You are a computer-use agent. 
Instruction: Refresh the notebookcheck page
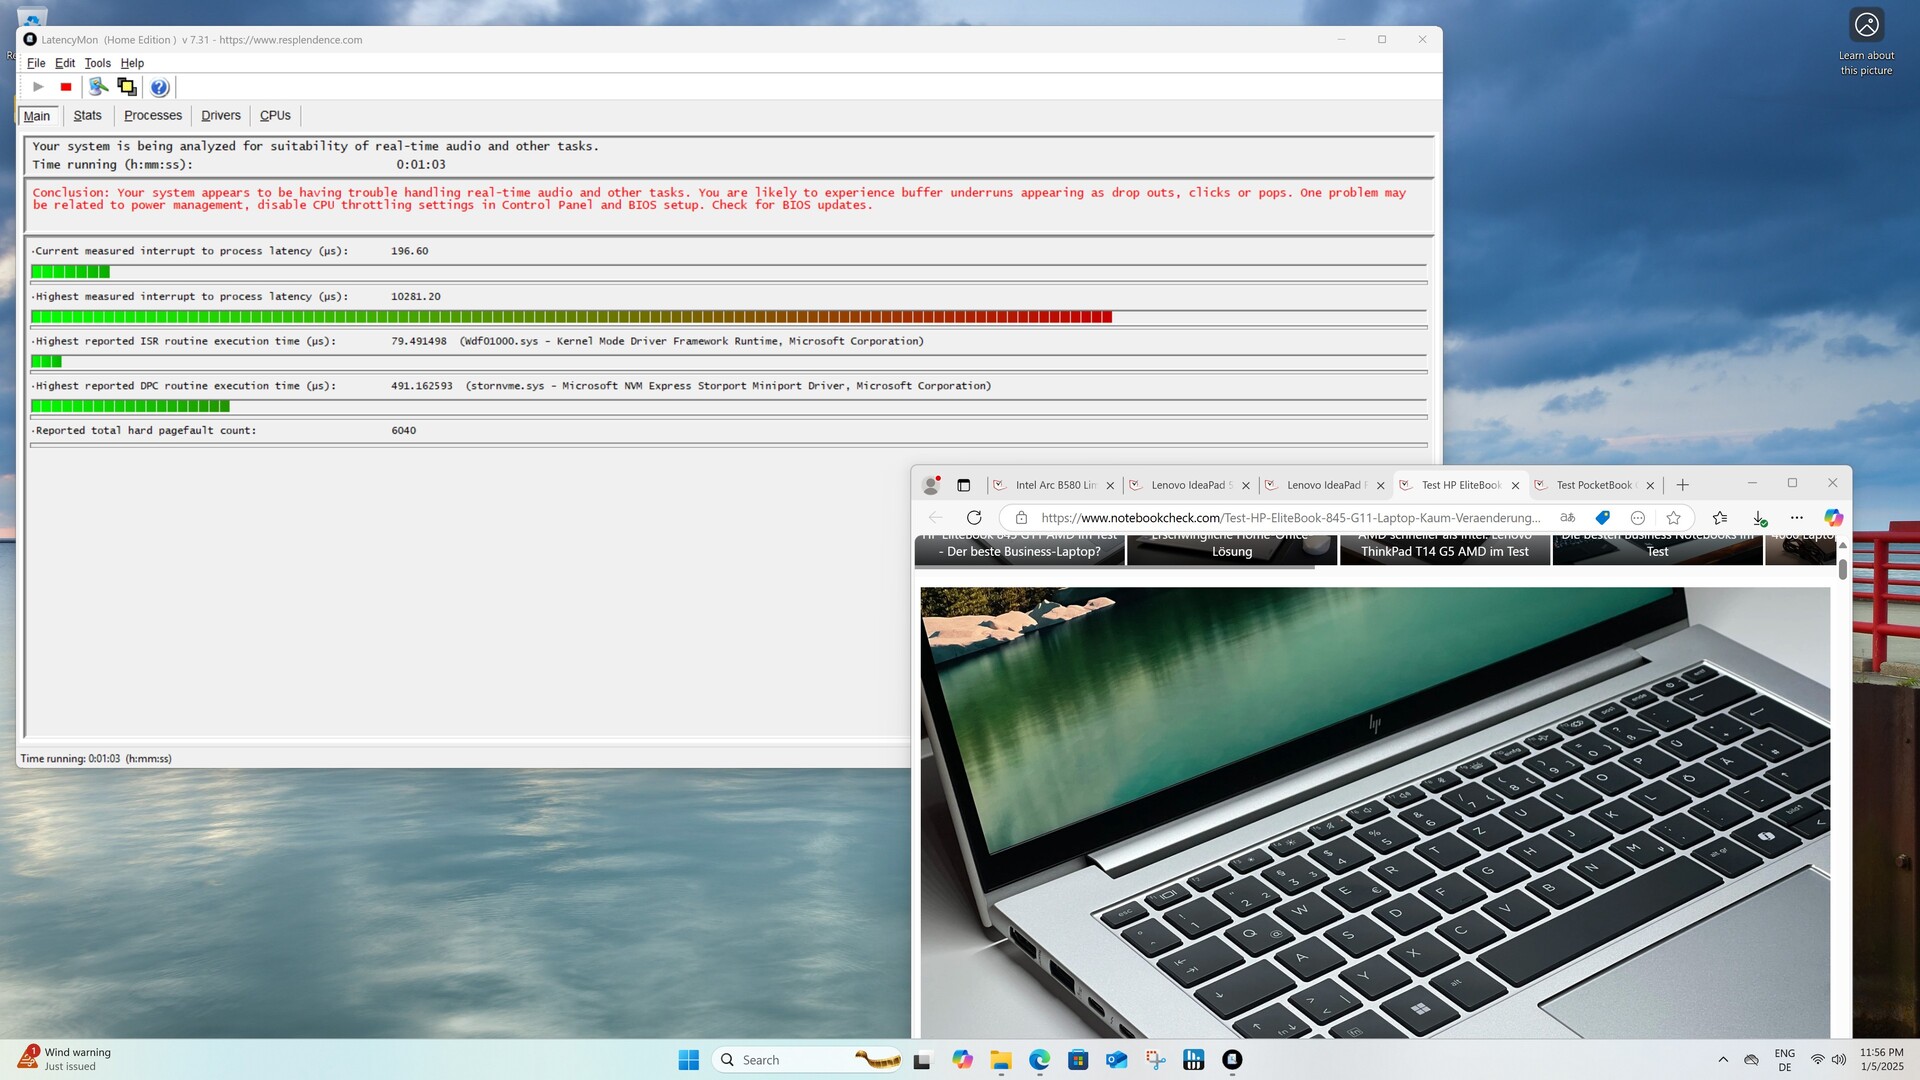[x=974, y=518]
